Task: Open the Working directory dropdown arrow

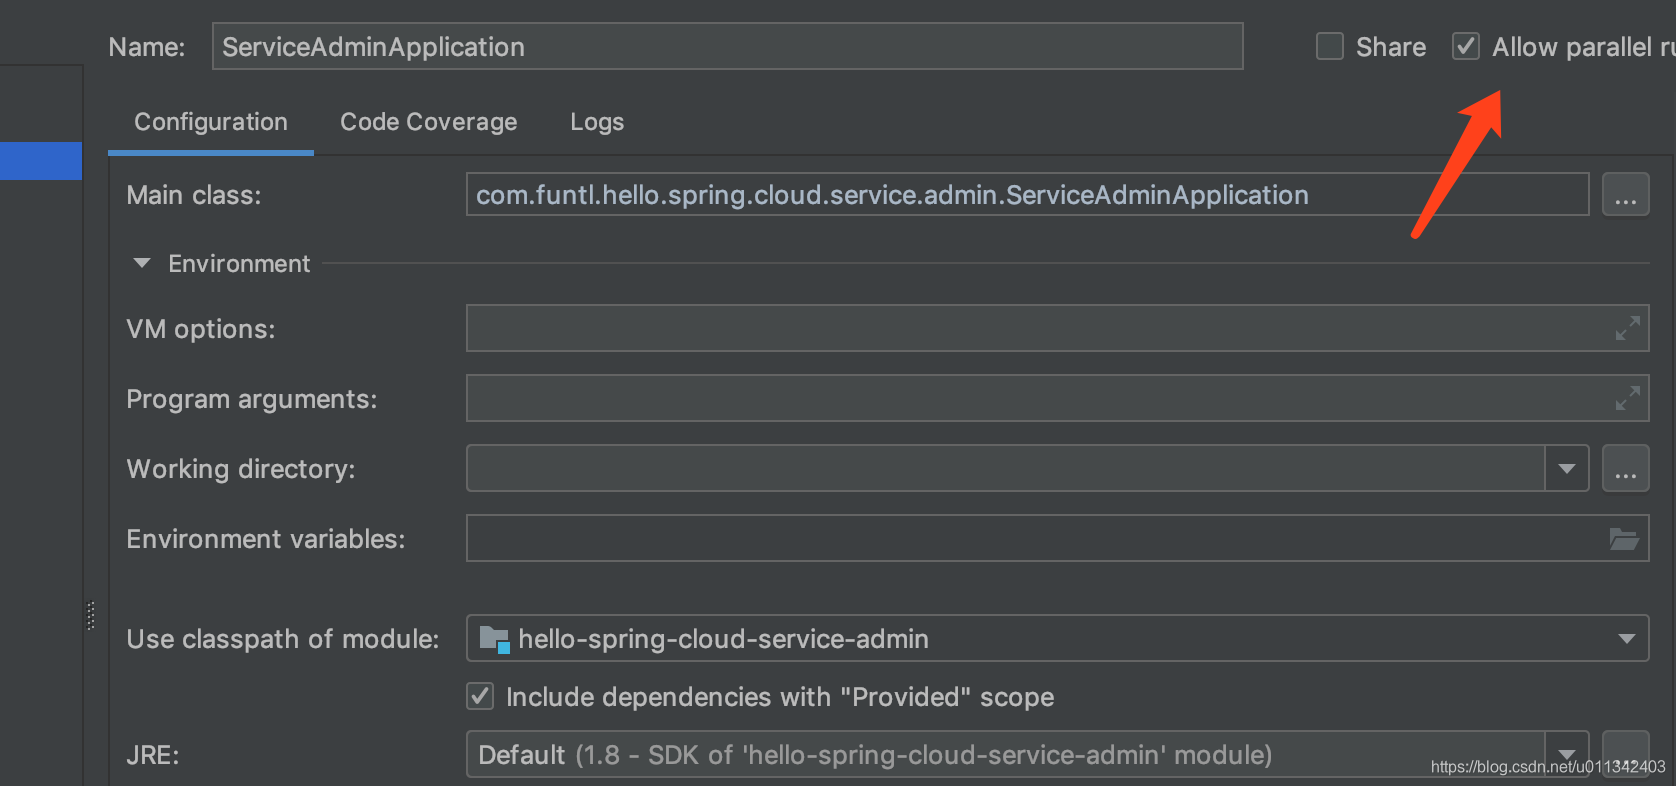Action: tap(1567, 468)
